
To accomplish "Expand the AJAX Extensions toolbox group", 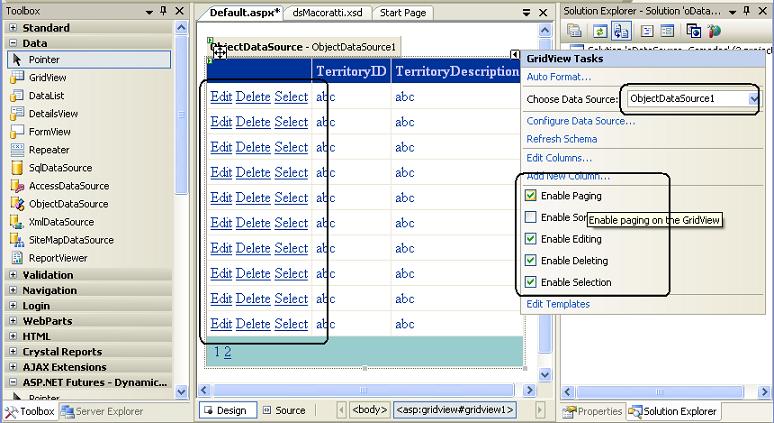I will pyautogui.click(x=13, y=367).
